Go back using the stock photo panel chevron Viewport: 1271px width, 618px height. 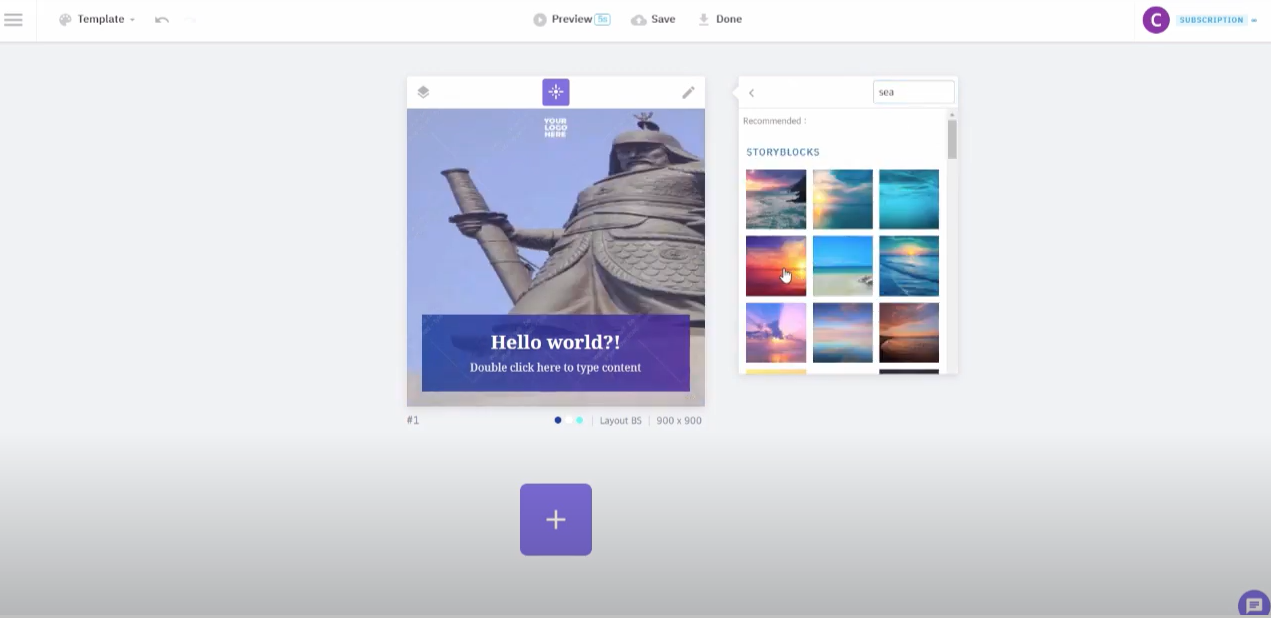tap(751, 92)
